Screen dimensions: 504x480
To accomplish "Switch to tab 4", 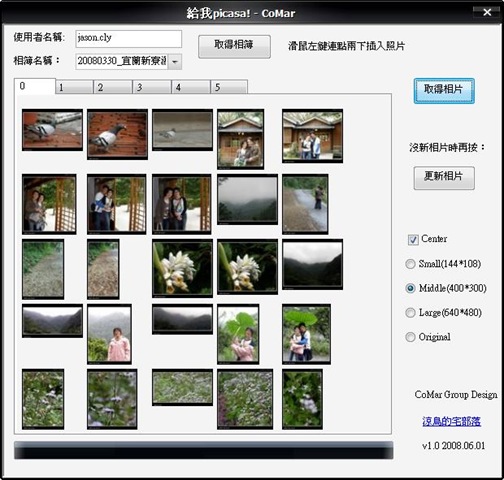I will point(191,87).
